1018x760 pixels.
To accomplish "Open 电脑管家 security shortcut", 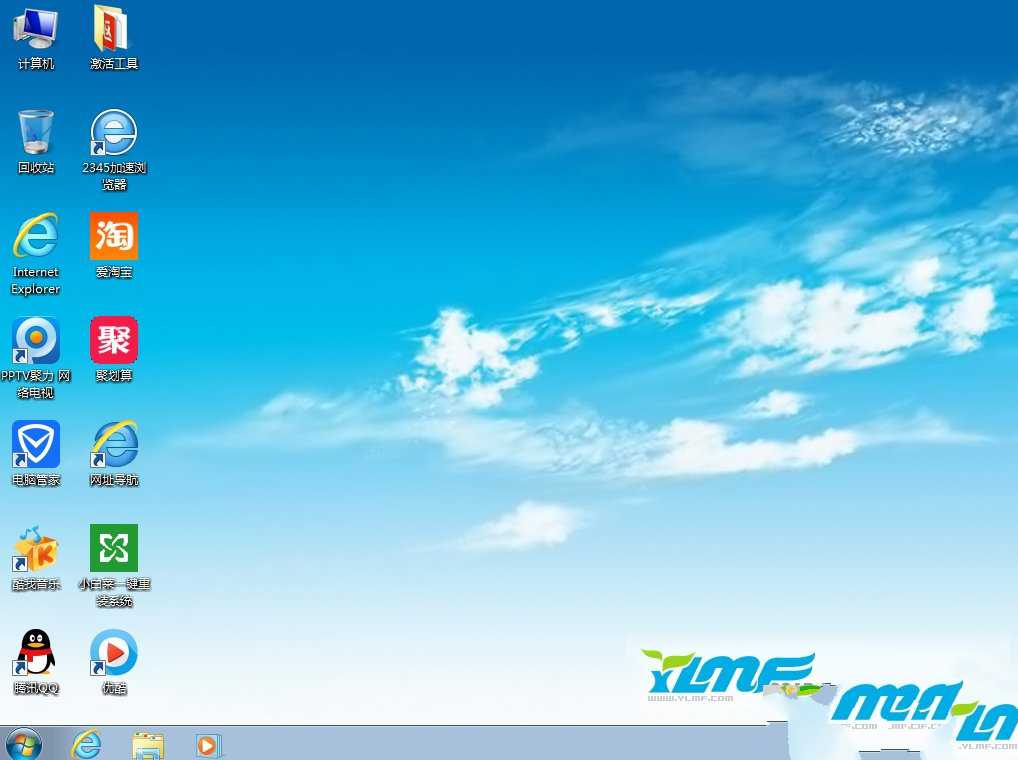I will [35, 445].
